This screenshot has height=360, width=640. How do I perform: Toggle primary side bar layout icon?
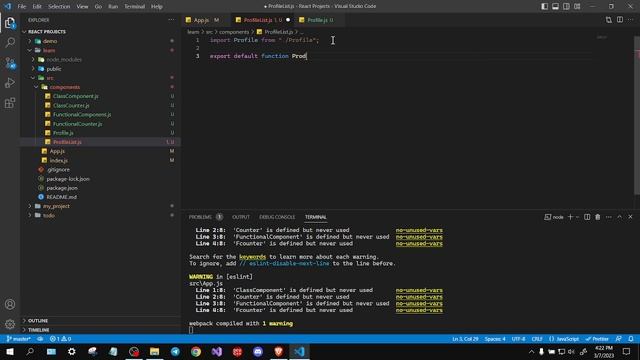pyautogui.click(x=544, y=7)
